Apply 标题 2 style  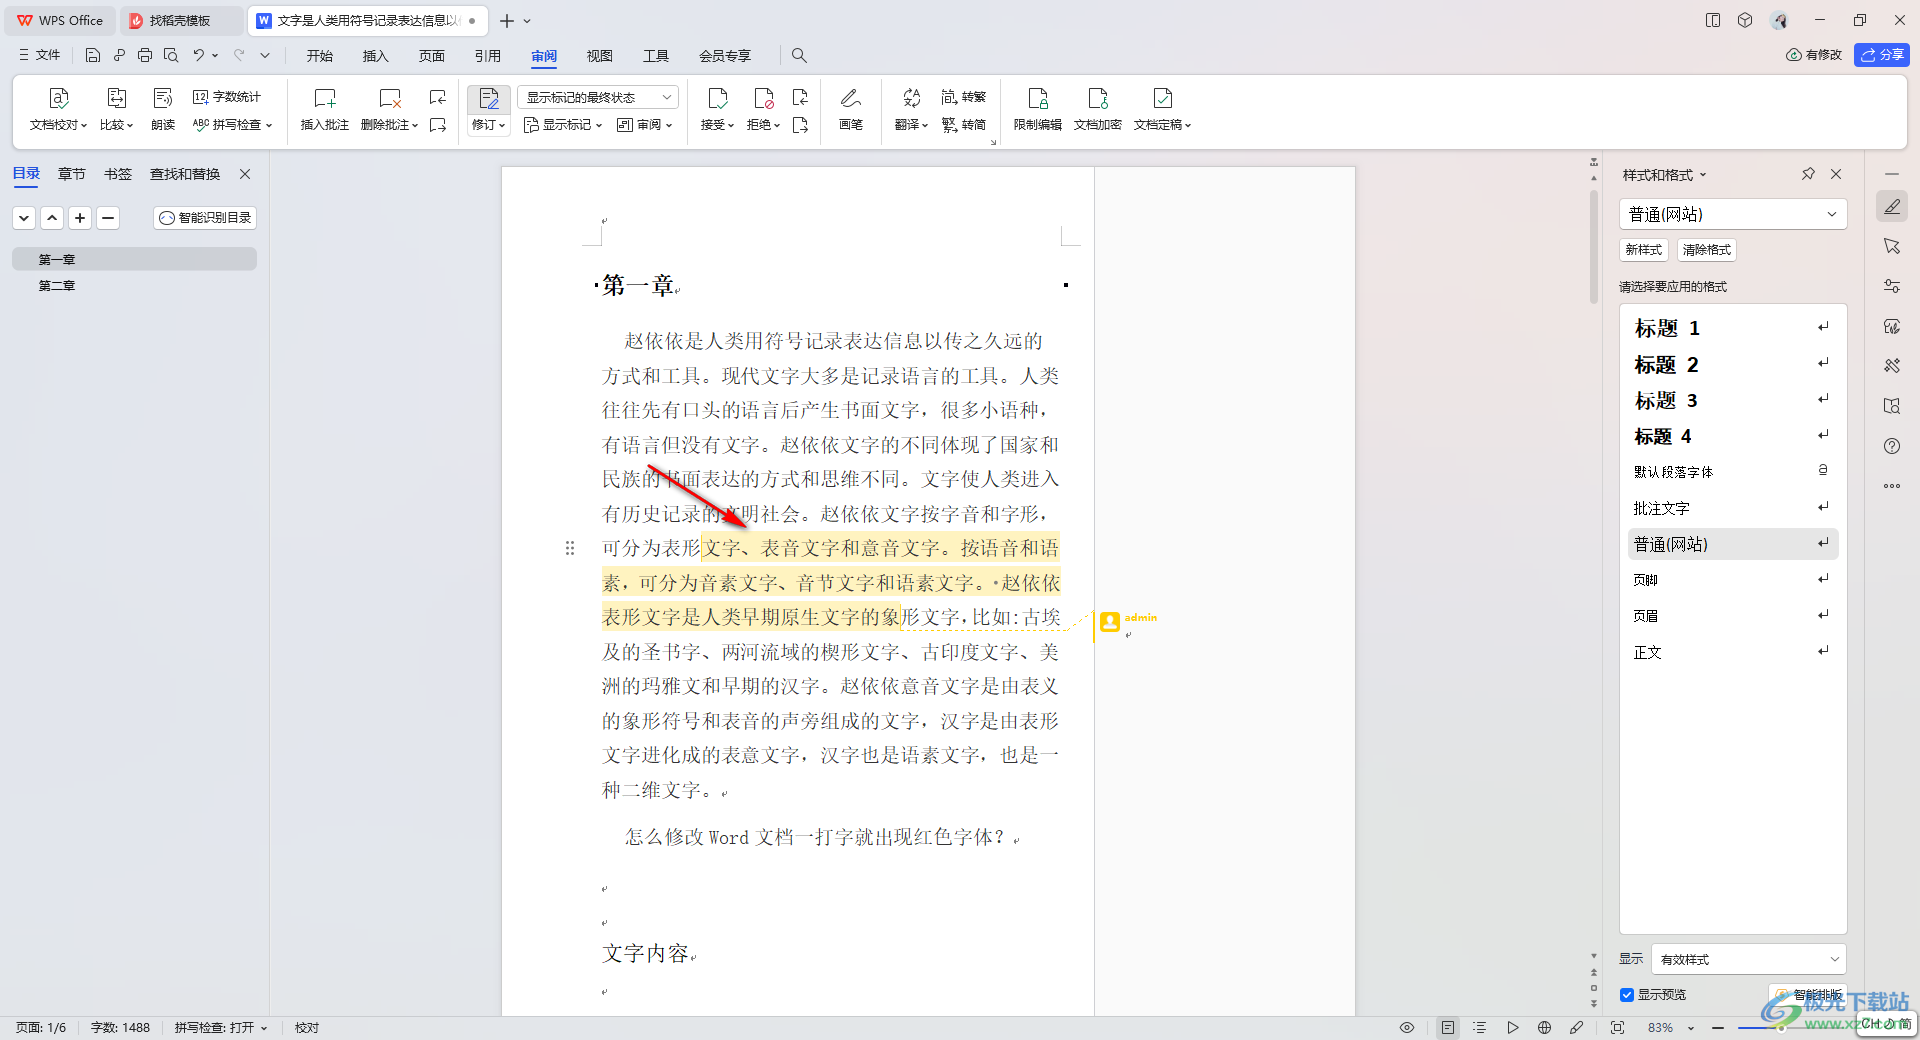[1732, 364]
